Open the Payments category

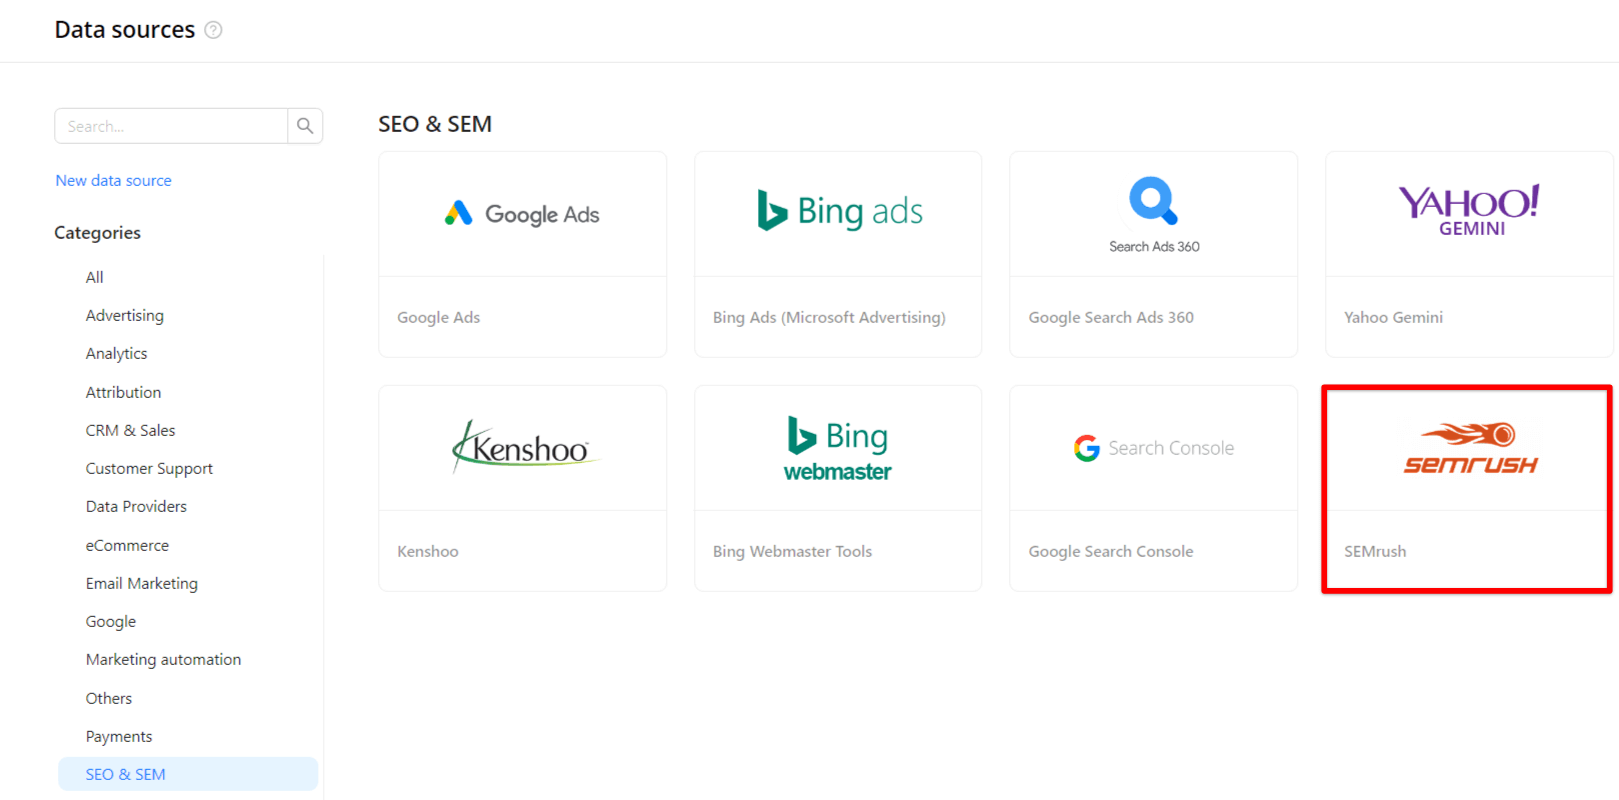(119, 736)
